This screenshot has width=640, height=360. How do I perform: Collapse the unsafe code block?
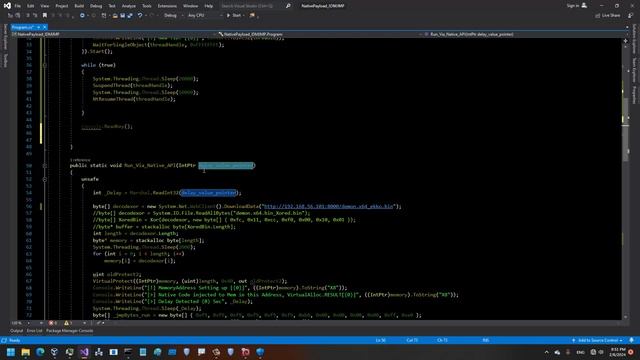(45, 180)
